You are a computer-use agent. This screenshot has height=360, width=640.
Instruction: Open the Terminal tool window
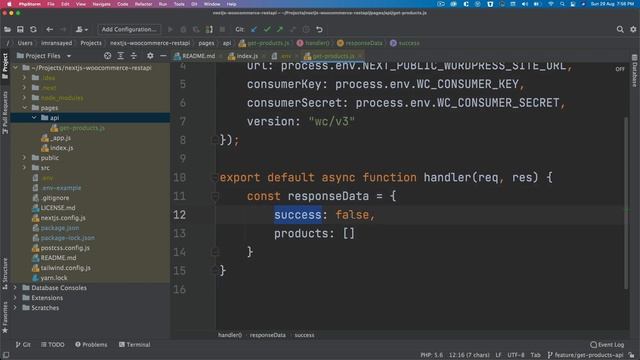coord(135,344)
